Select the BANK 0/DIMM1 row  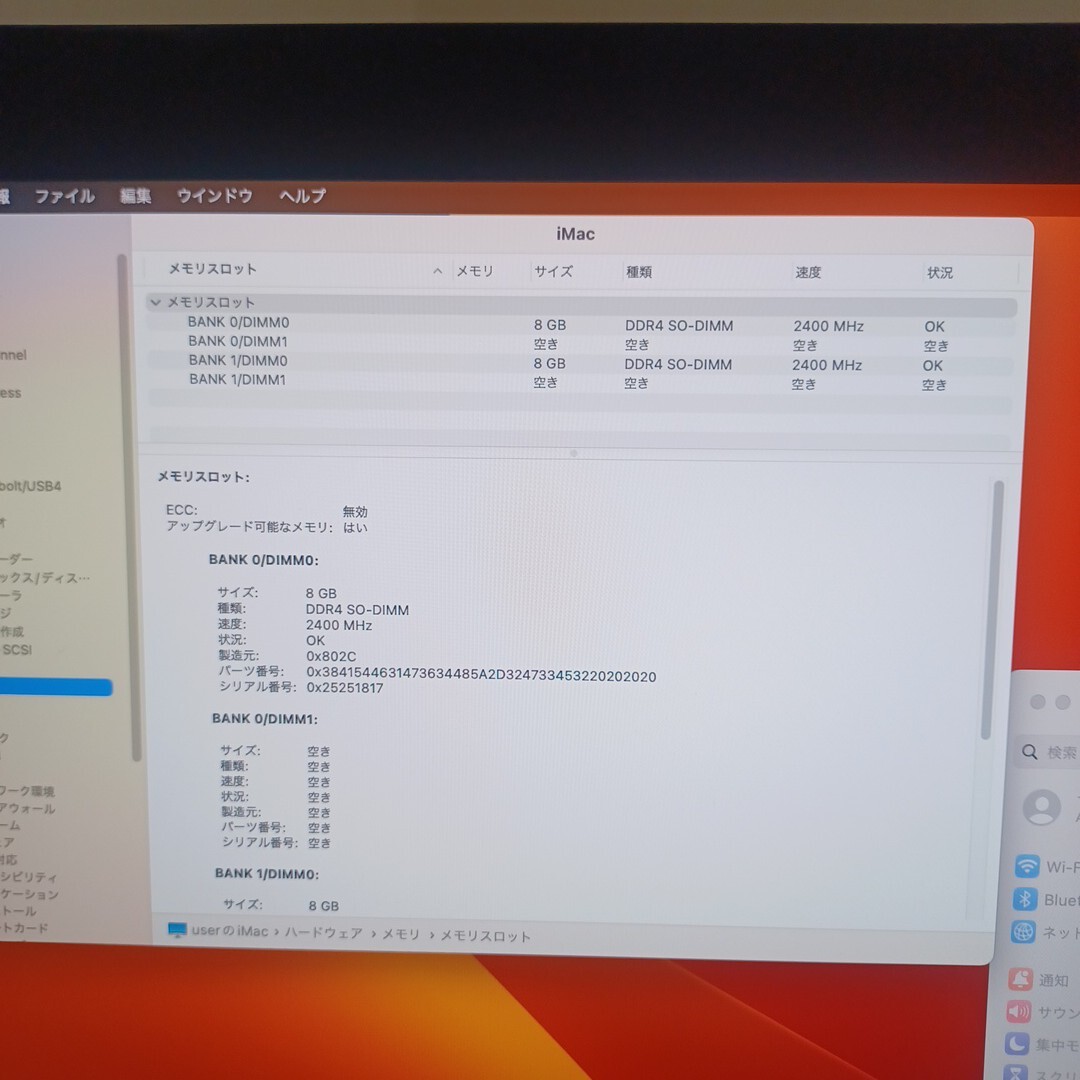581,343
